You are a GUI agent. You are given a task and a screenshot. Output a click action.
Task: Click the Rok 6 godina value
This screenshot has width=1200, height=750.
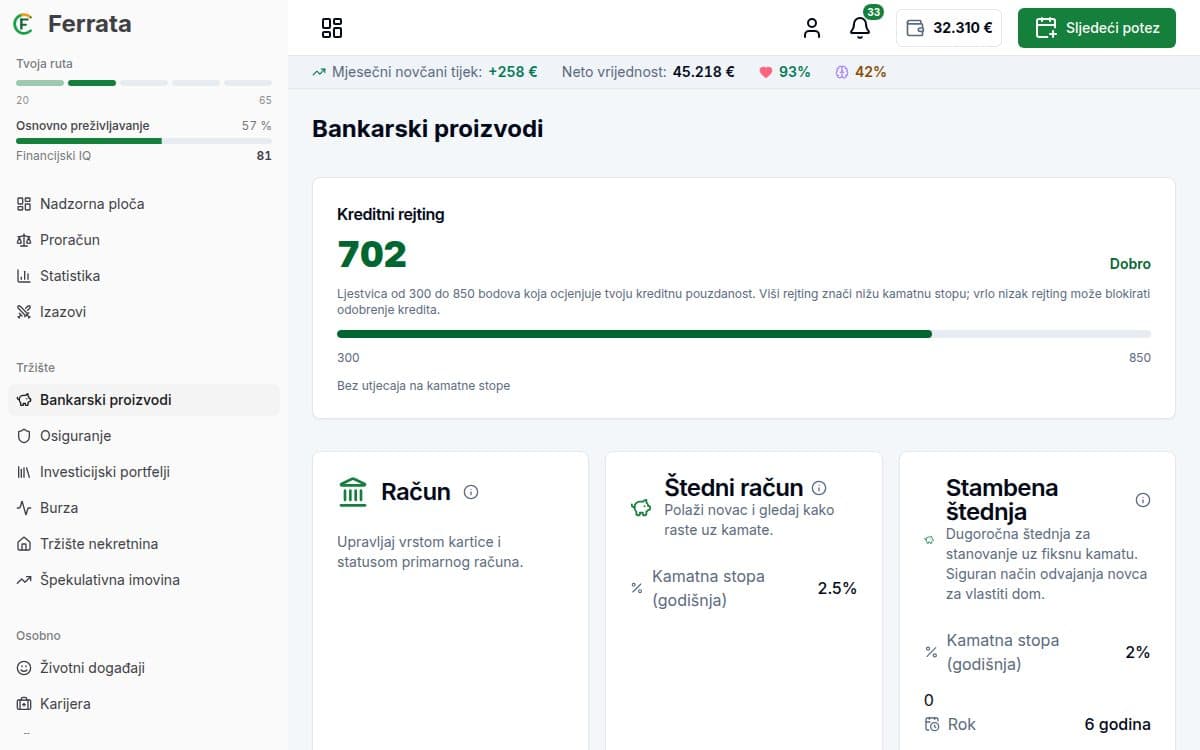[1118, 724]
